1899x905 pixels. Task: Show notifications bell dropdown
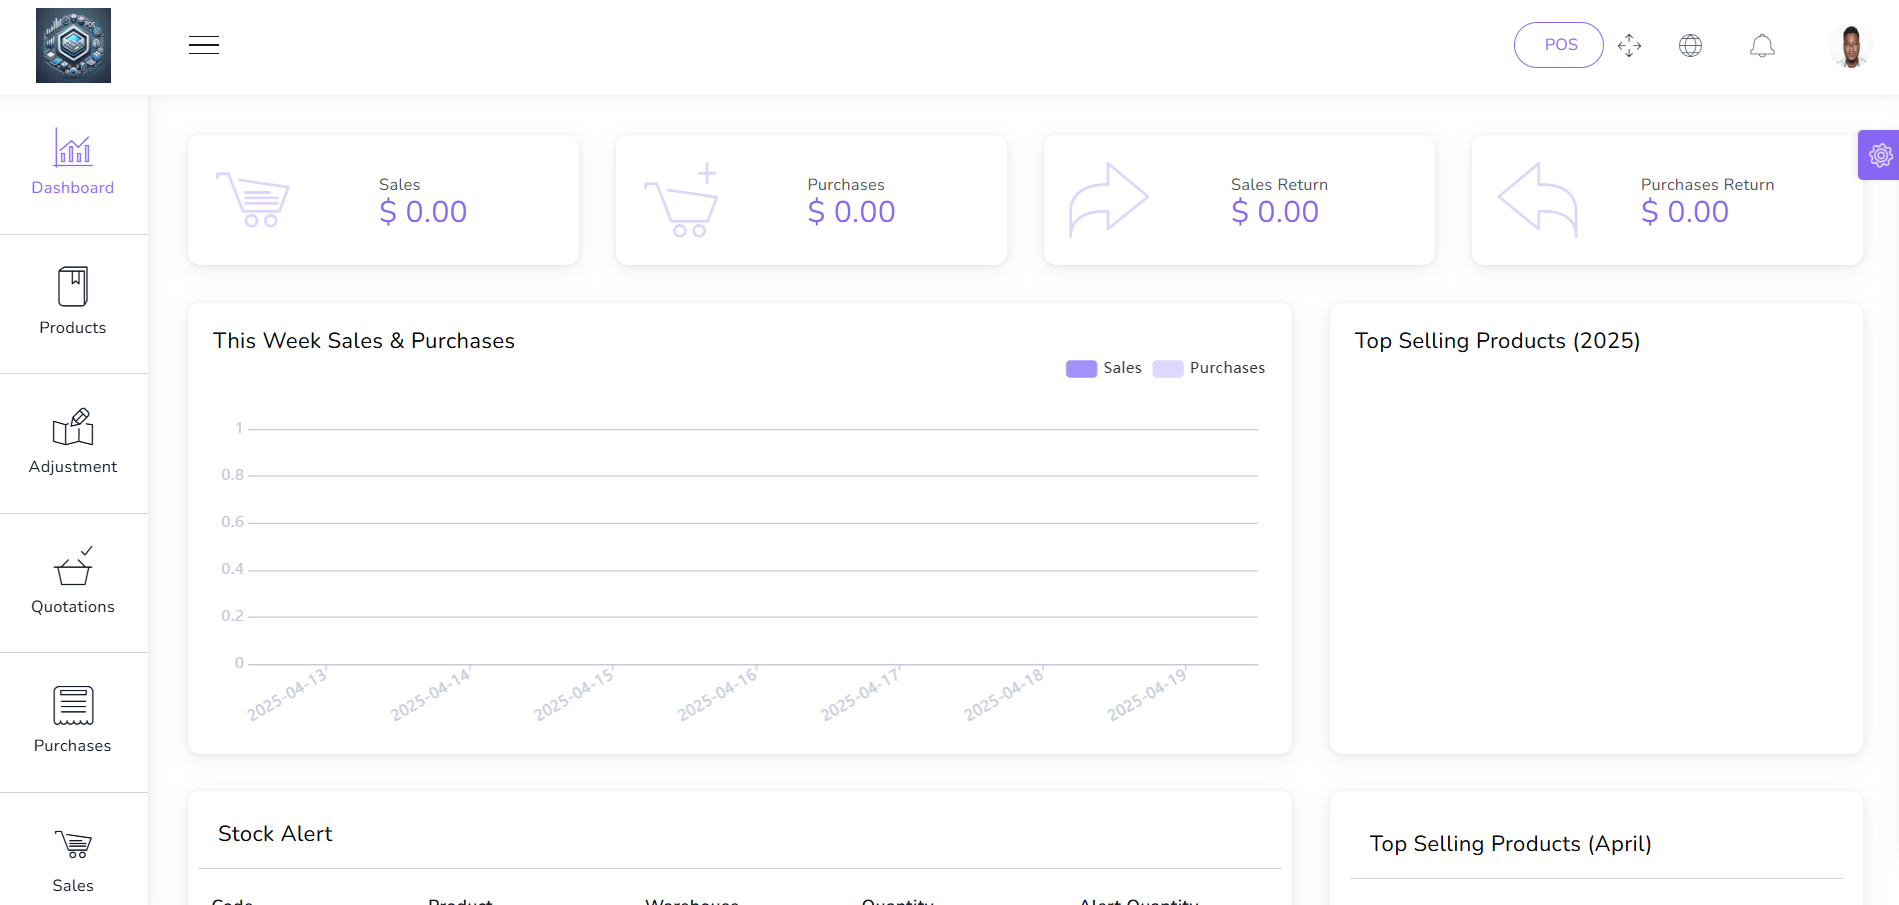[1761, 46]
